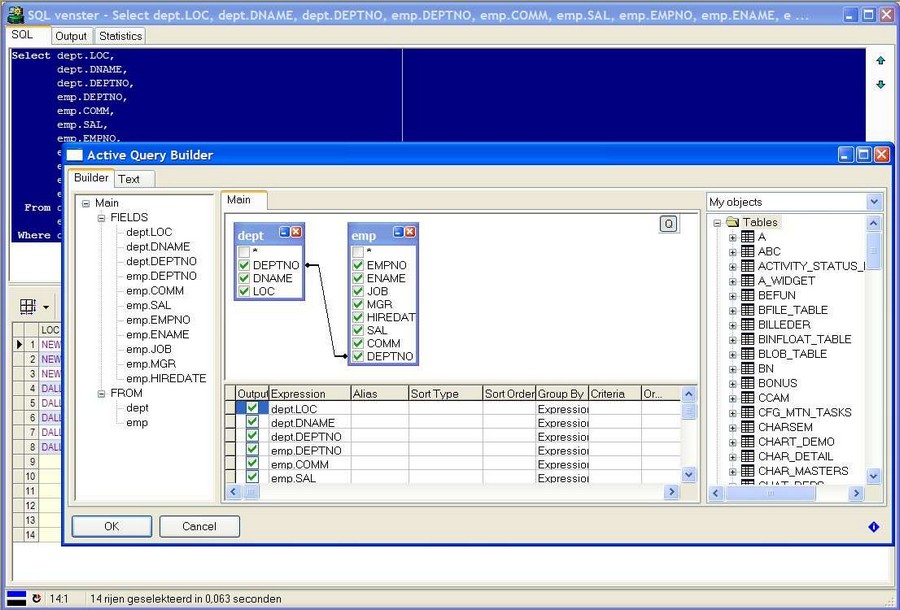Screen dimensions: 900x610
Task: Switch to the Output tab
Action: pyautogui.click(x=71, y=35)
